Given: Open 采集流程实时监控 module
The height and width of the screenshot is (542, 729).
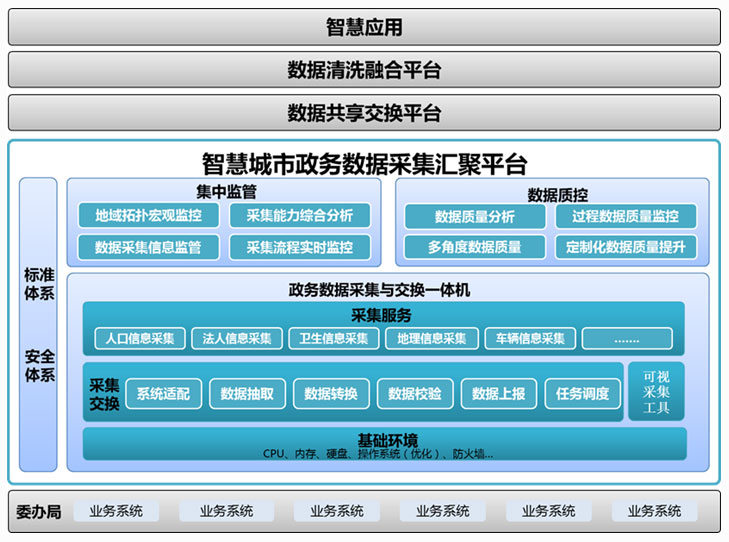Looking at the screenshot, I should pyautogui.click(x=299, y=247).
